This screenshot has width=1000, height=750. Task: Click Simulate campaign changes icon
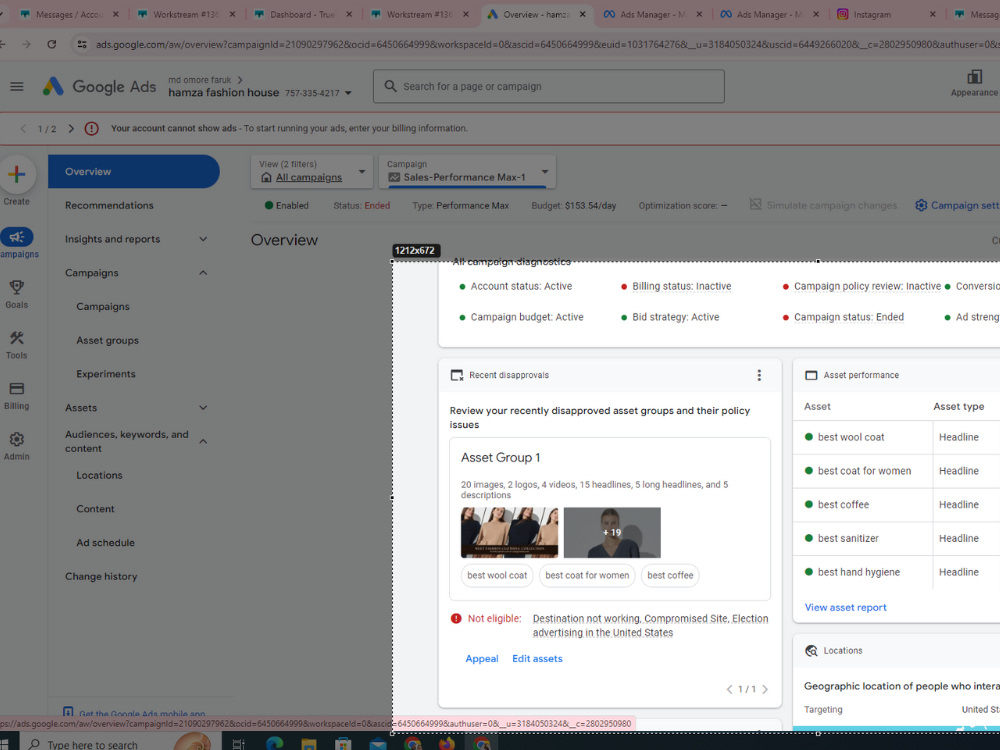tap(756, 205)
